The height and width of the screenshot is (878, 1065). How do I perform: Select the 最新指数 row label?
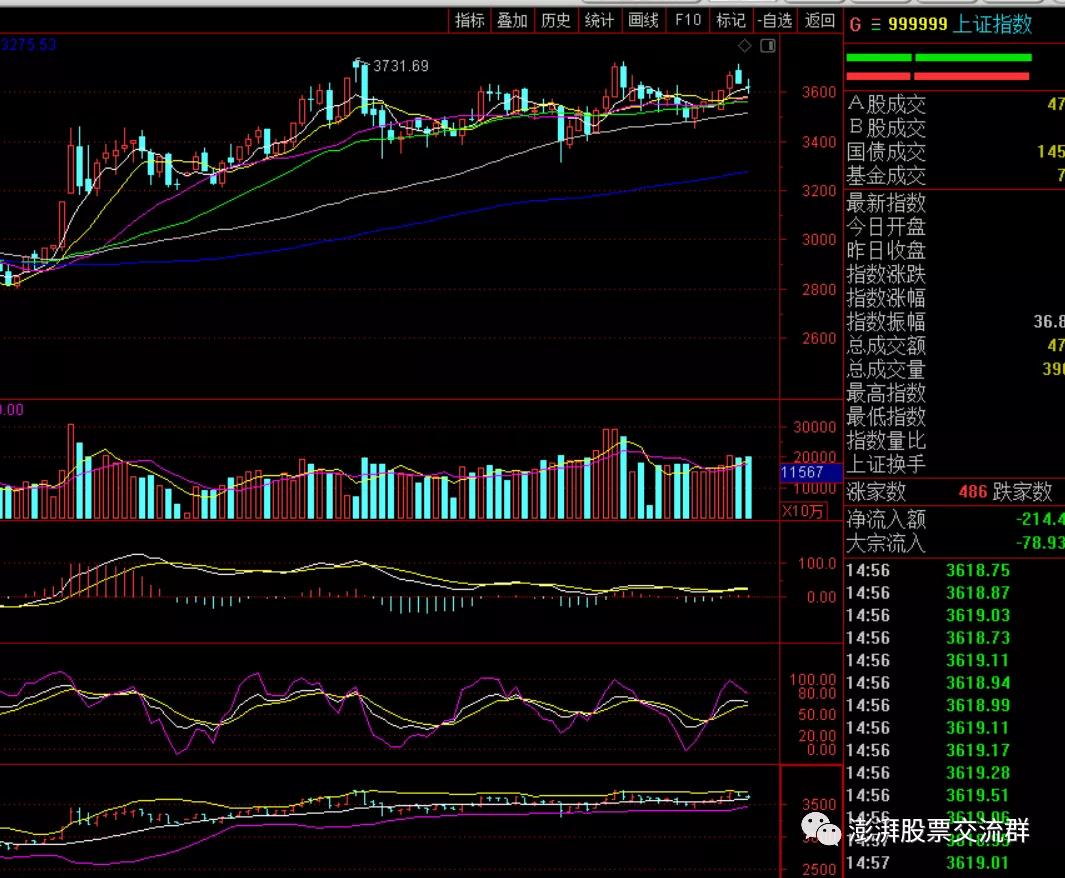(886, 203)
